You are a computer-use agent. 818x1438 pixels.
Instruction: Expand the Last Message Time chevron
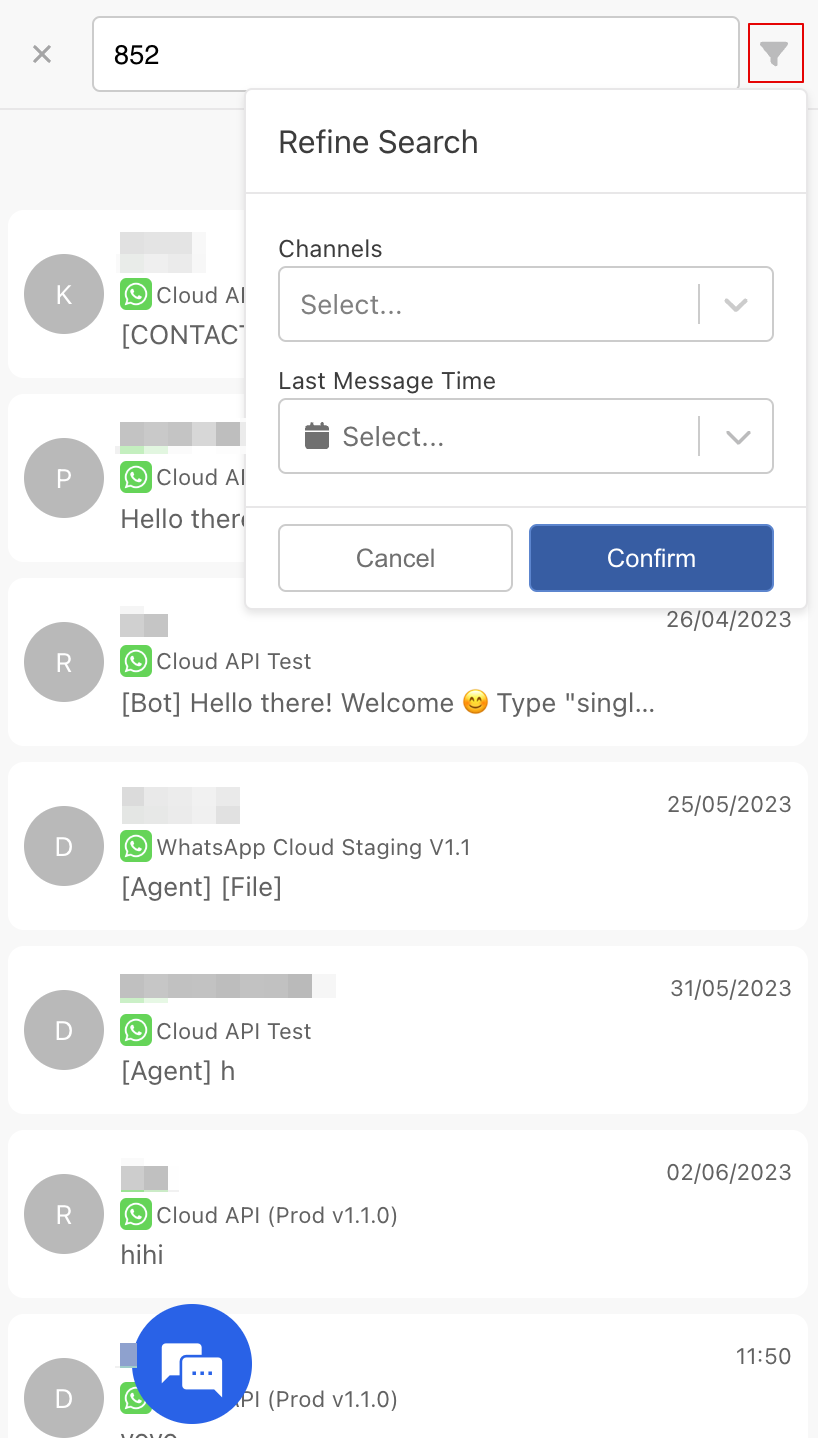[737, 436]
